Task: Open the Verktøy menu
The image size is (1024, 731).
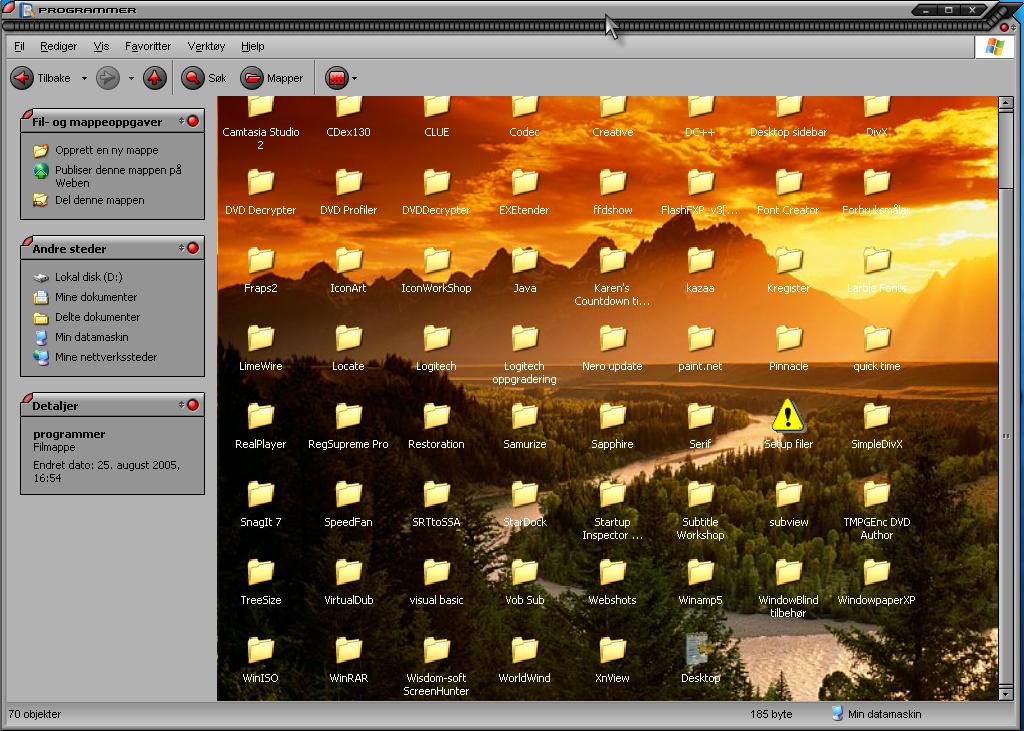Action: click(x=206, y=46)
